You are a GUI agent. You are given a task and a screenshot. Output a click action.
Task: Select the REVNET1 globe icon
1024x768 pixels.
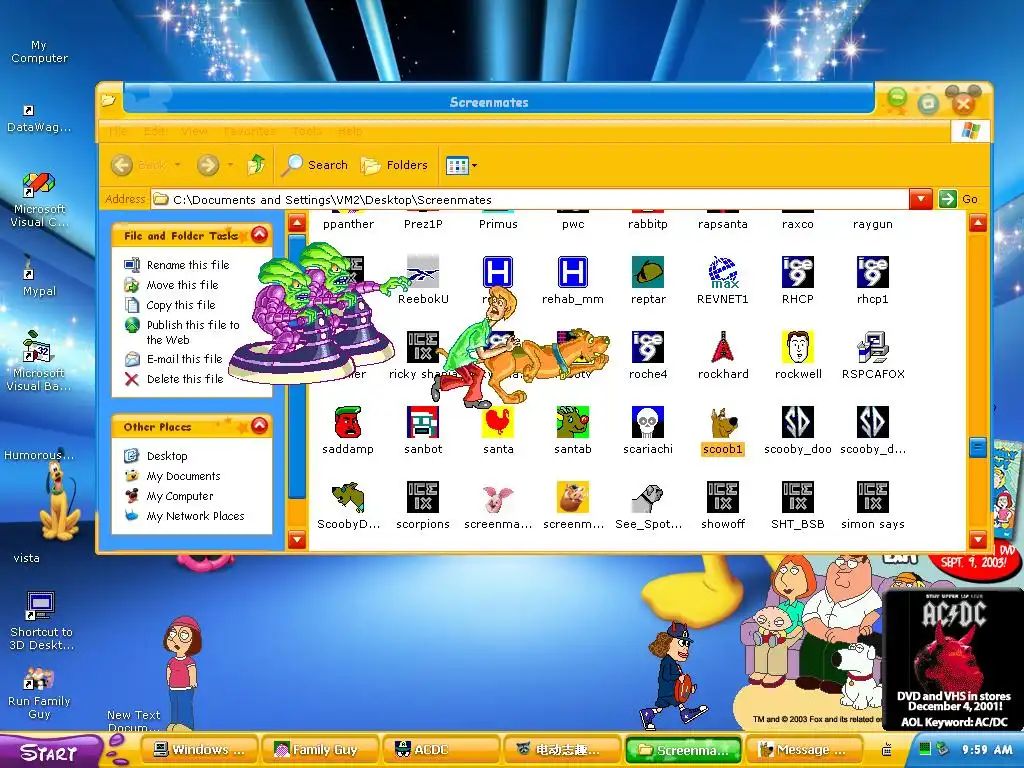pos(723,272)
